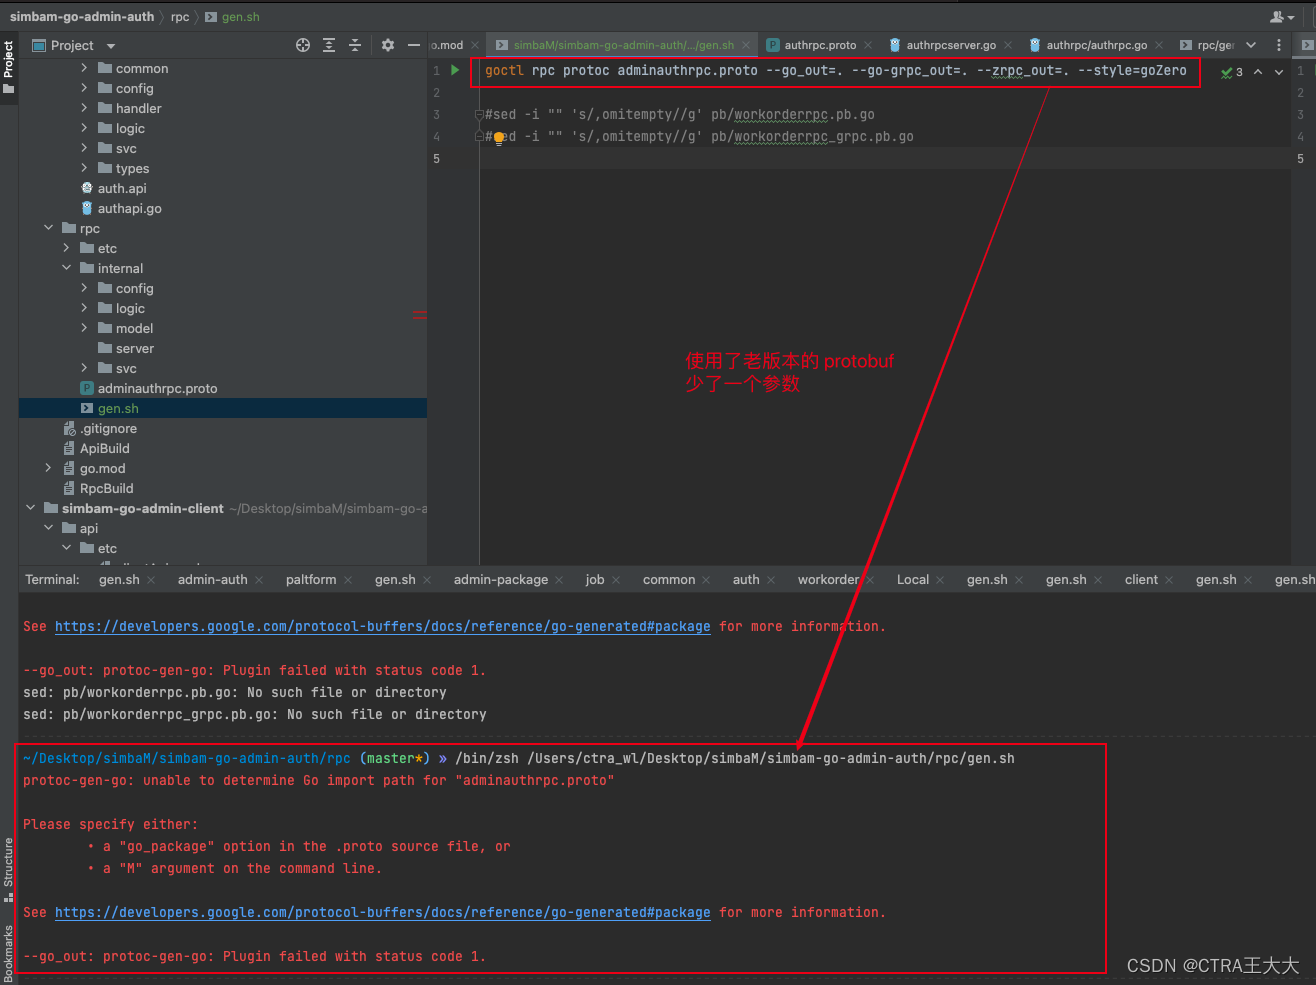Close the admin-auth terminal tab
This screenshot has width=1316, height=985.
click(x=259, y=580)
